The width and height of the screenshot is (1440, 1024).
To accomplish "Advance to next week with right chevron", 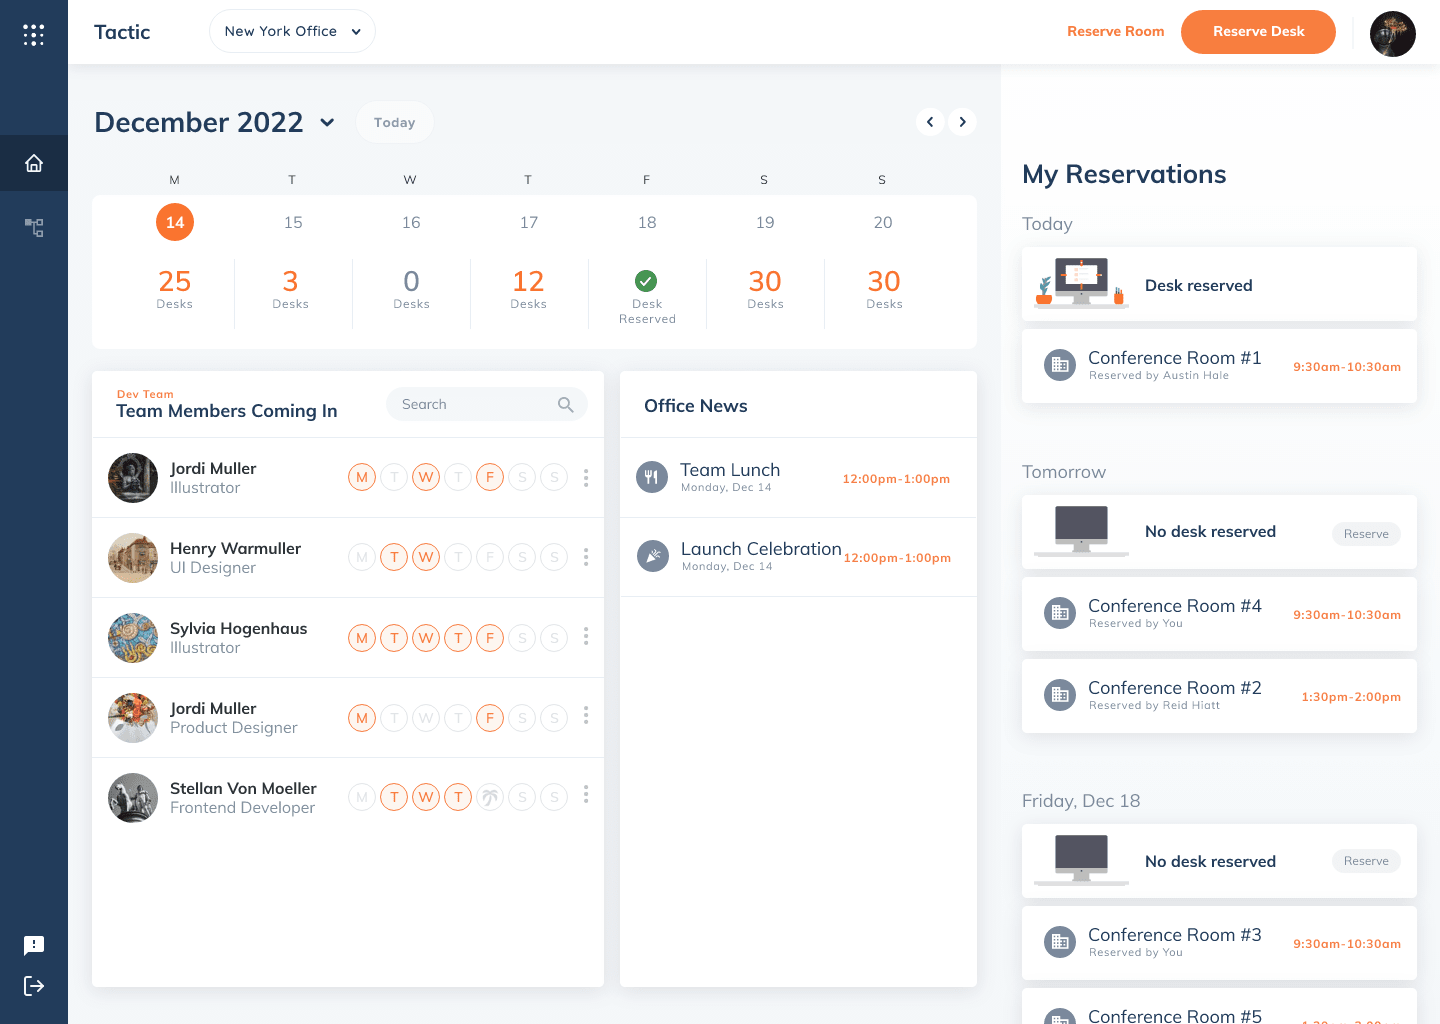I will tap(962, 121).
